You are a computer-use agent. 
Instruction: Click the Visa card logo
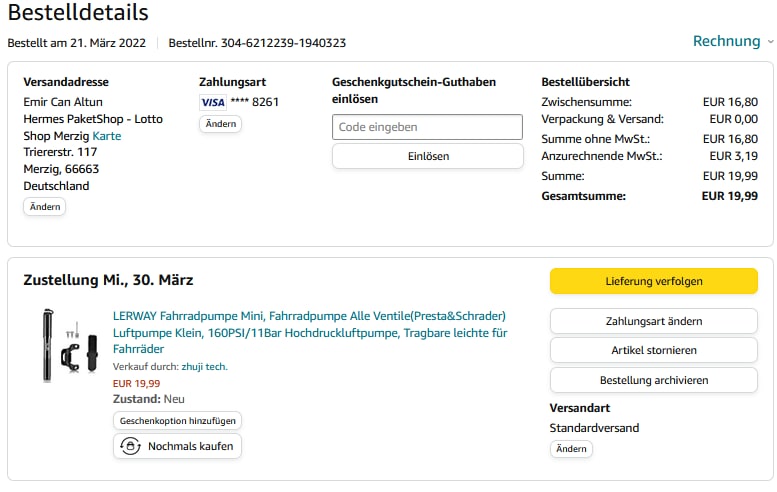(212, 102)
